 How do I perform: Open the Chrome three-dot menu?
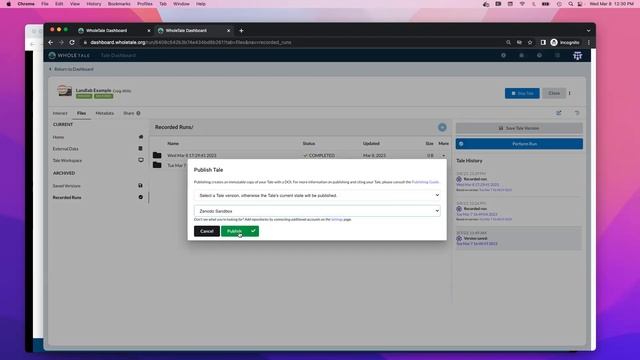[589, 42]
